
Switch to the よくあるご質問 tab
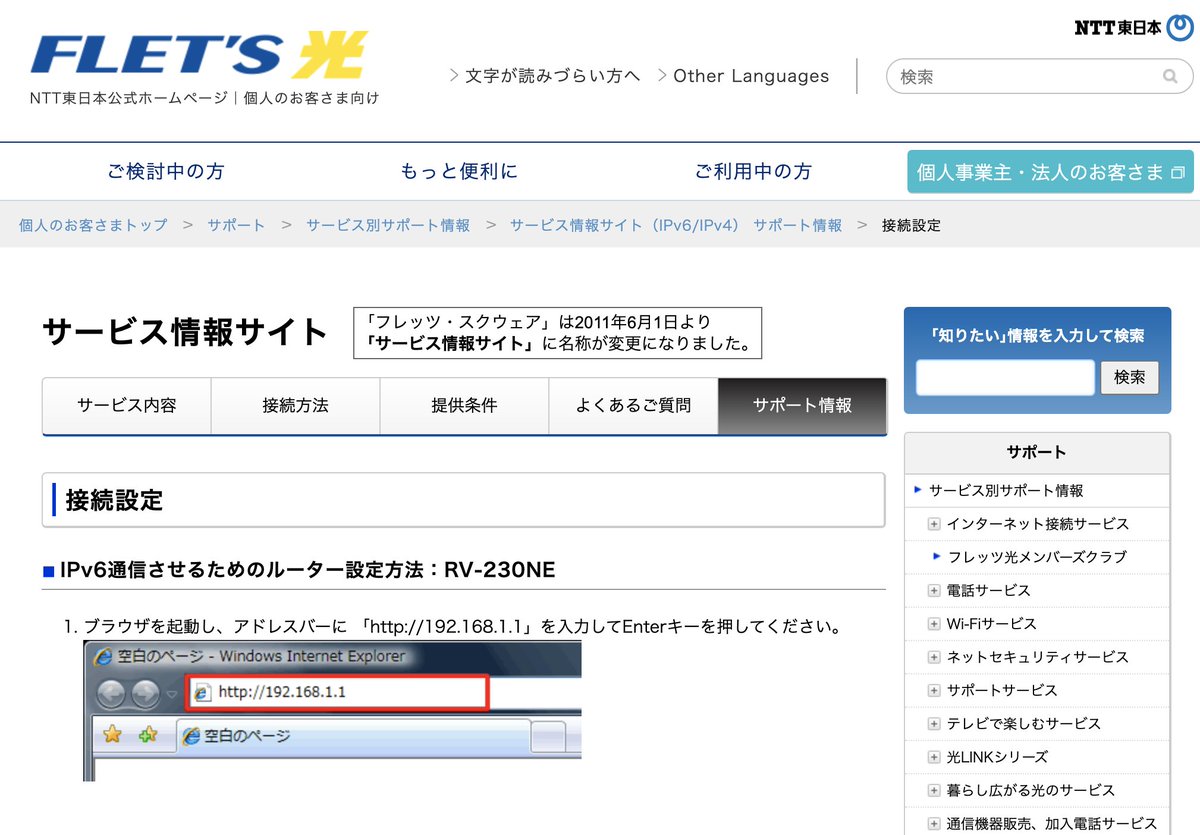pyautogui.click(x=633, y=405)
